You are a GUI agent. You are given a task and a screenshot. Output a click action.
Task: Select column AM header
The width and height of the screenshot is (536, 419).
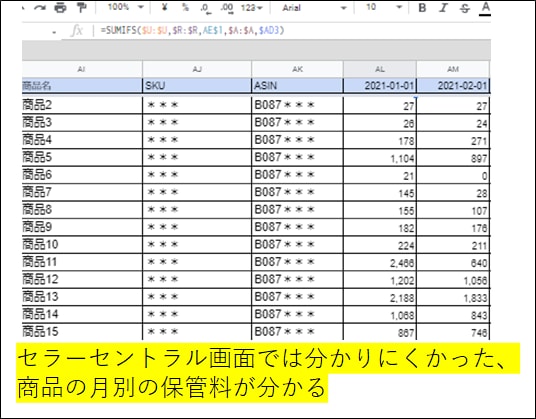pos(453,69)
